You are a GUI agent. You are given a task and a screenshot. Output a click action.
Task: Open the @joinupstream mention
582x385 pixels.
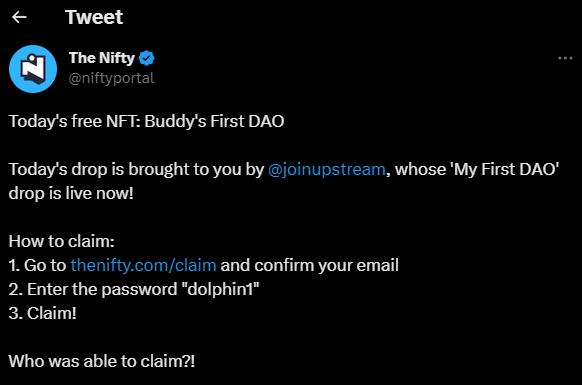click(327, 170)
